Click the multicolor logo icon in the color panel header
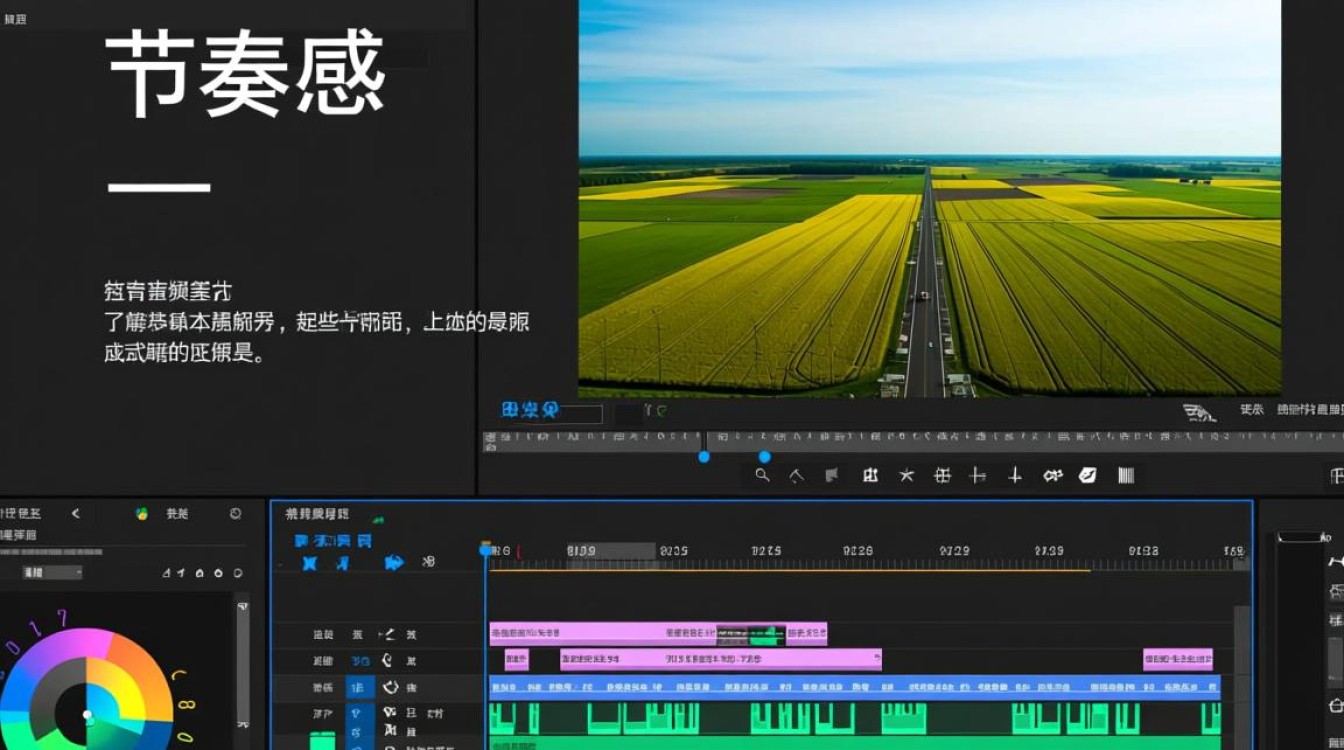This screenshot has height=750, width=1344. click(142, 514)
